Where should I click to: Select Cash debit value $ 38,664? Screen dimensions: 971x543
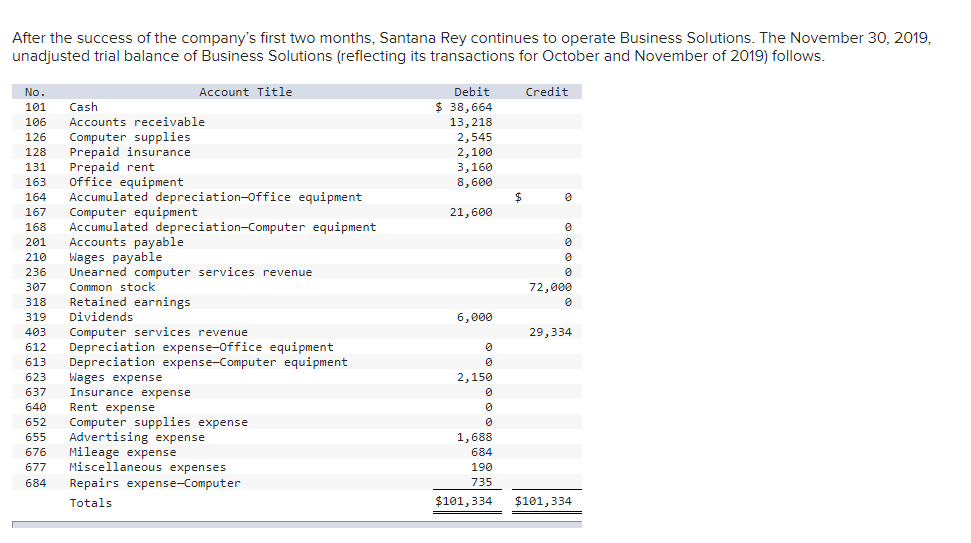463,107
